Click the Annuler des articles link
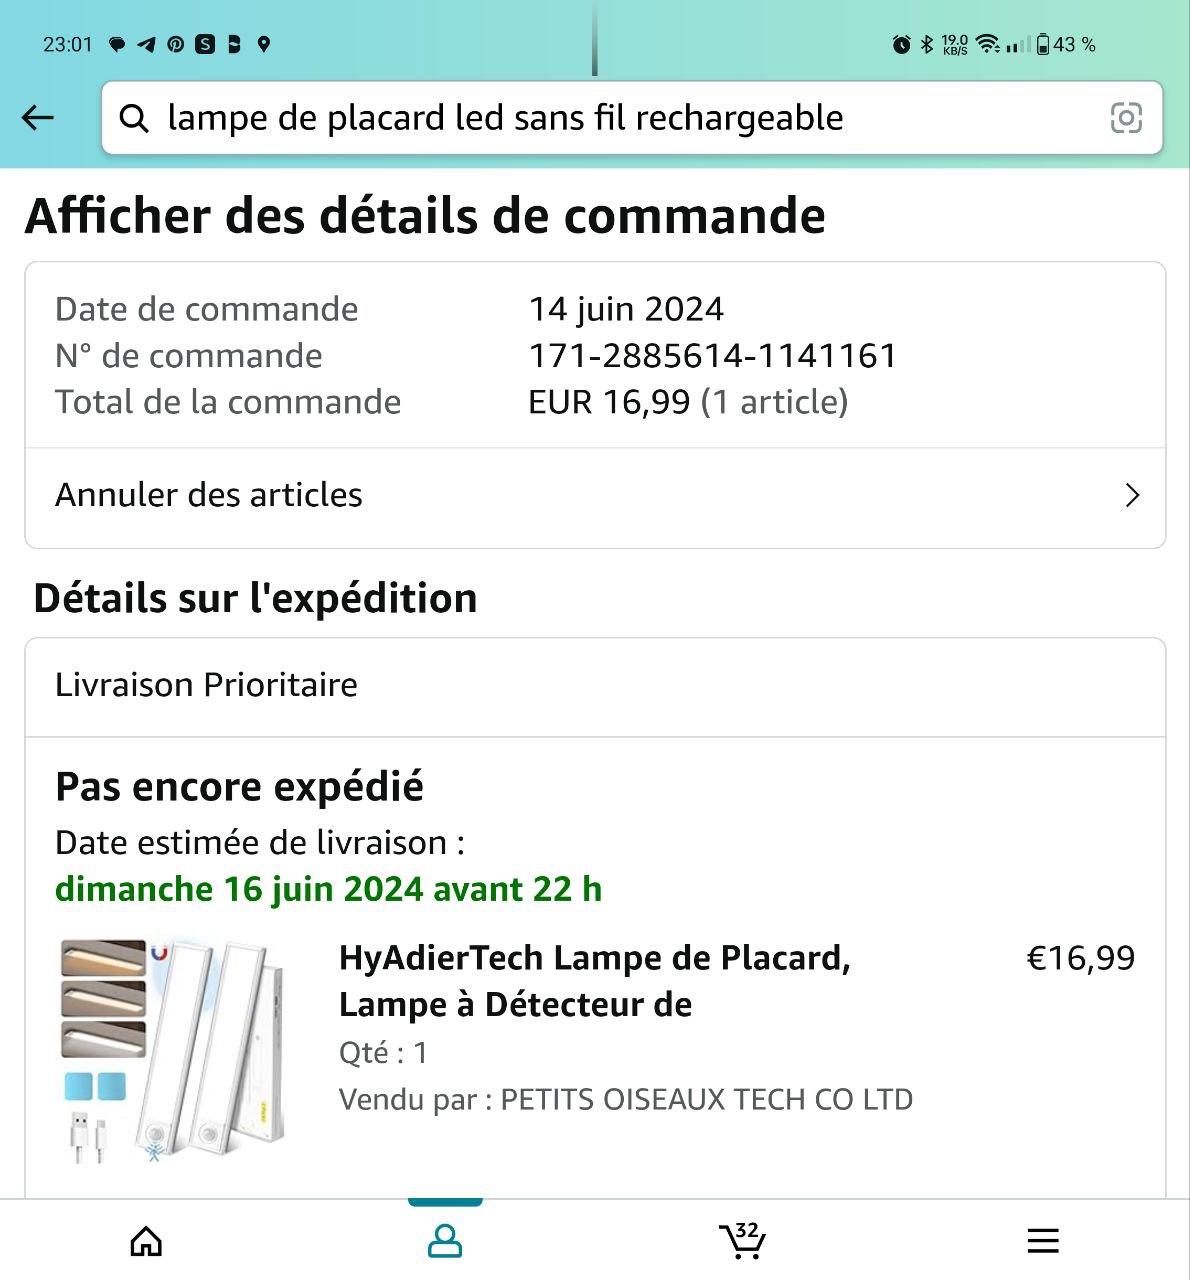The image size is (1190, 1280). [209, 495]
